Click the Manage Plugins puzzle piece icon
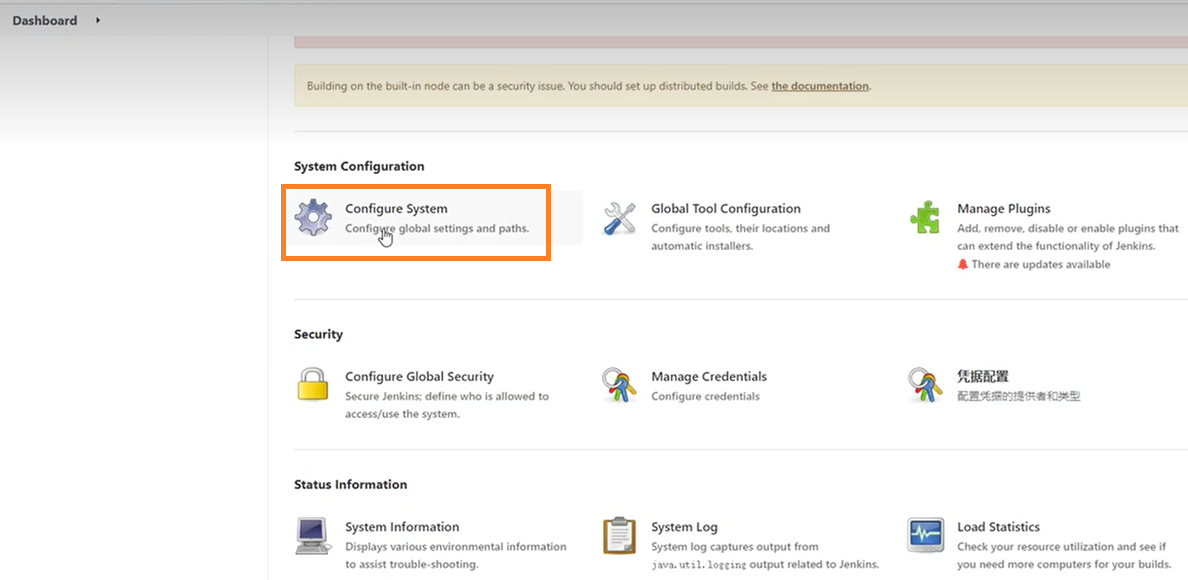The width and height of the screenshot is (1188, 580). coord(925,217)
